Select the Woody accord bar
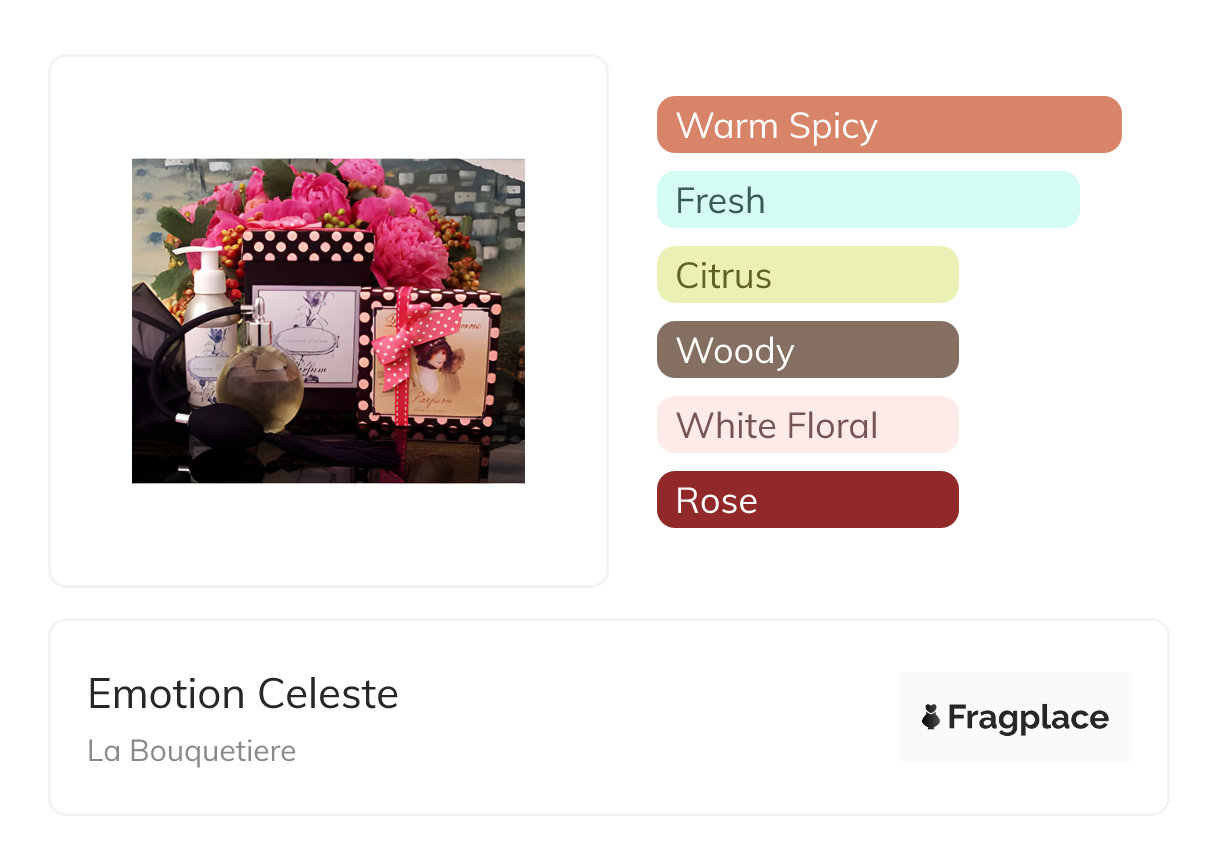Image resolution: width=1218 pixels, height=864 pixels. coord(807,350)
